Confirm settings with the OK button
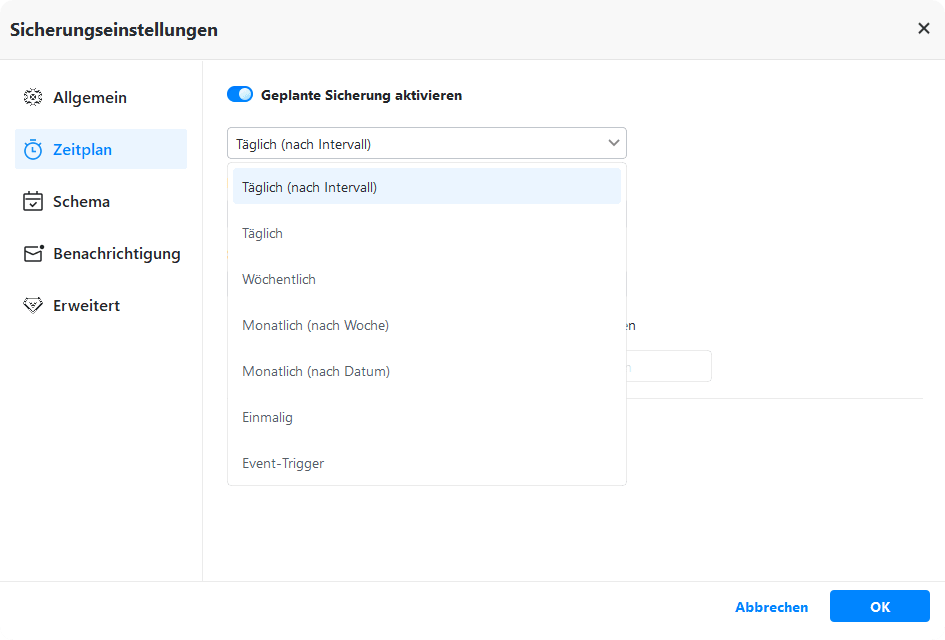 (x=879, y=607)
